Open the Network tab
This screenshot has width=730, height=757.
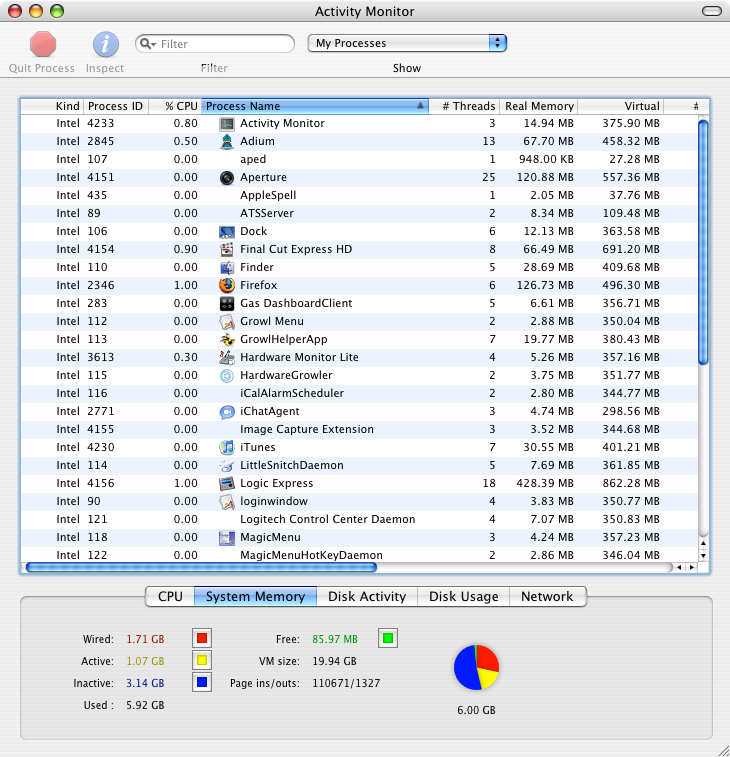tap(548, 596)
